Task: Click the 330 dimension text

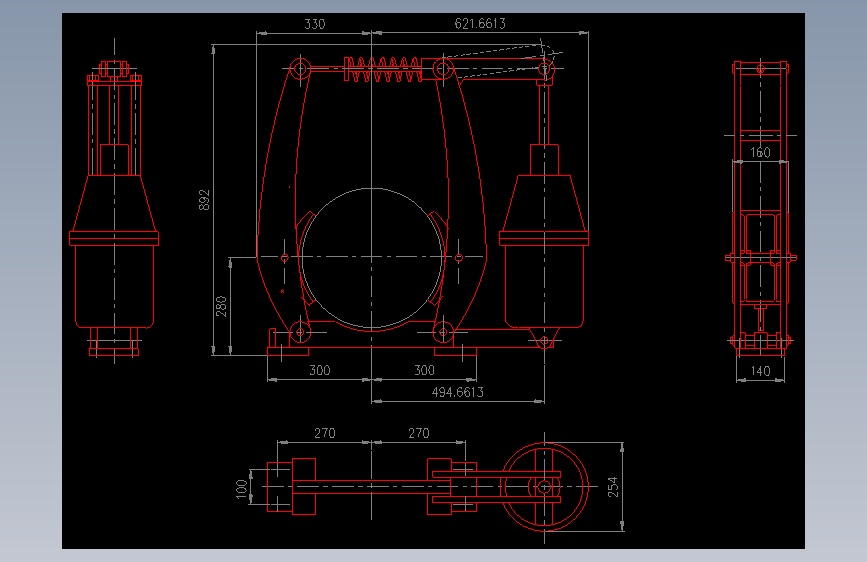Action: [315, 24]
